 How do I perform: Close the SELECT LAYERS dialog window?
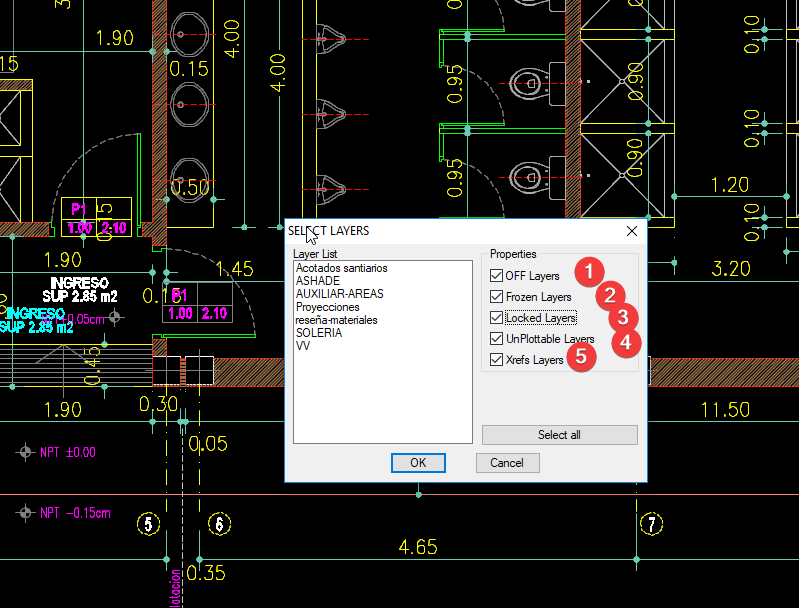click(x=632, y=231)
